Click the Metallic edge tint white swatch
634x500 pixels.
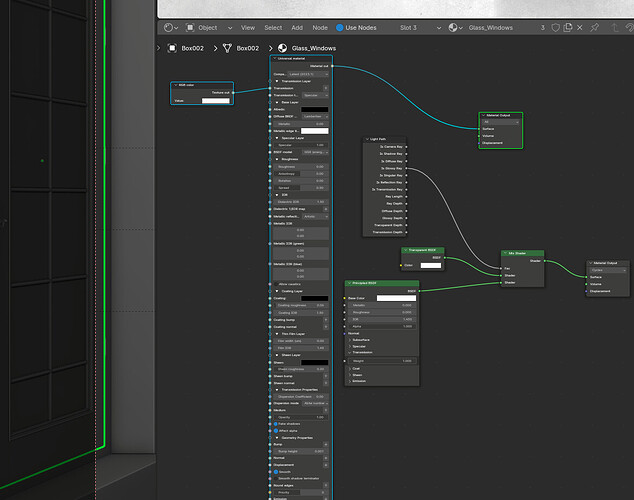pyautogui.click(x=315, y=131)
